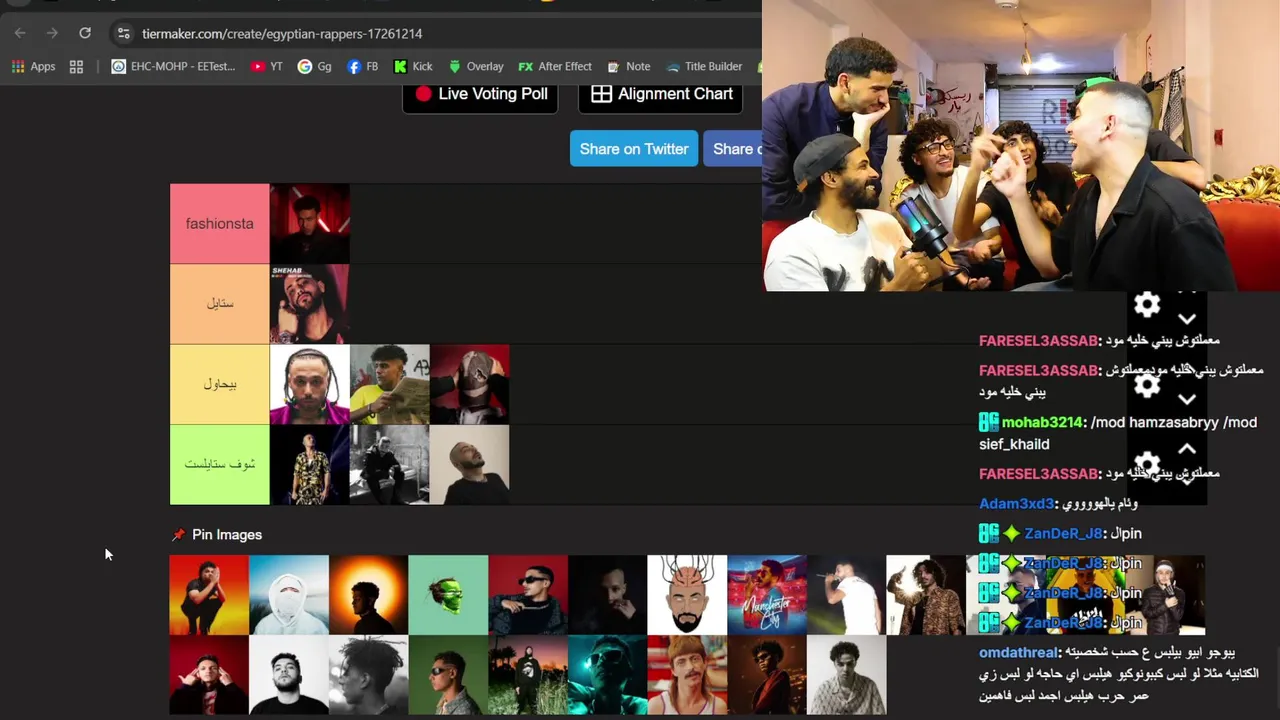Pick the black-and-white bearded man portrait in the pin images

[289, 675]
